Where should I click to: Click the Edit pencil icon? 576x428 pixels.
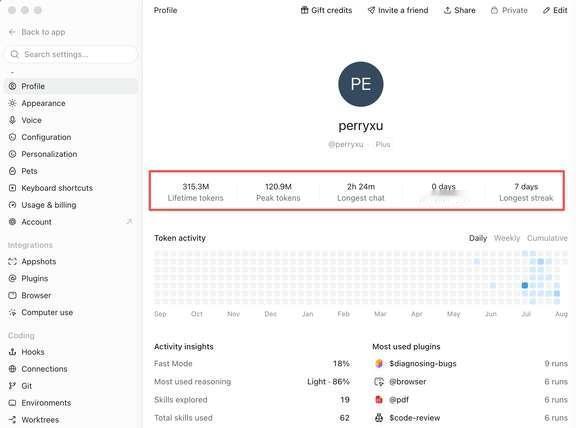(x=547, y=10)
